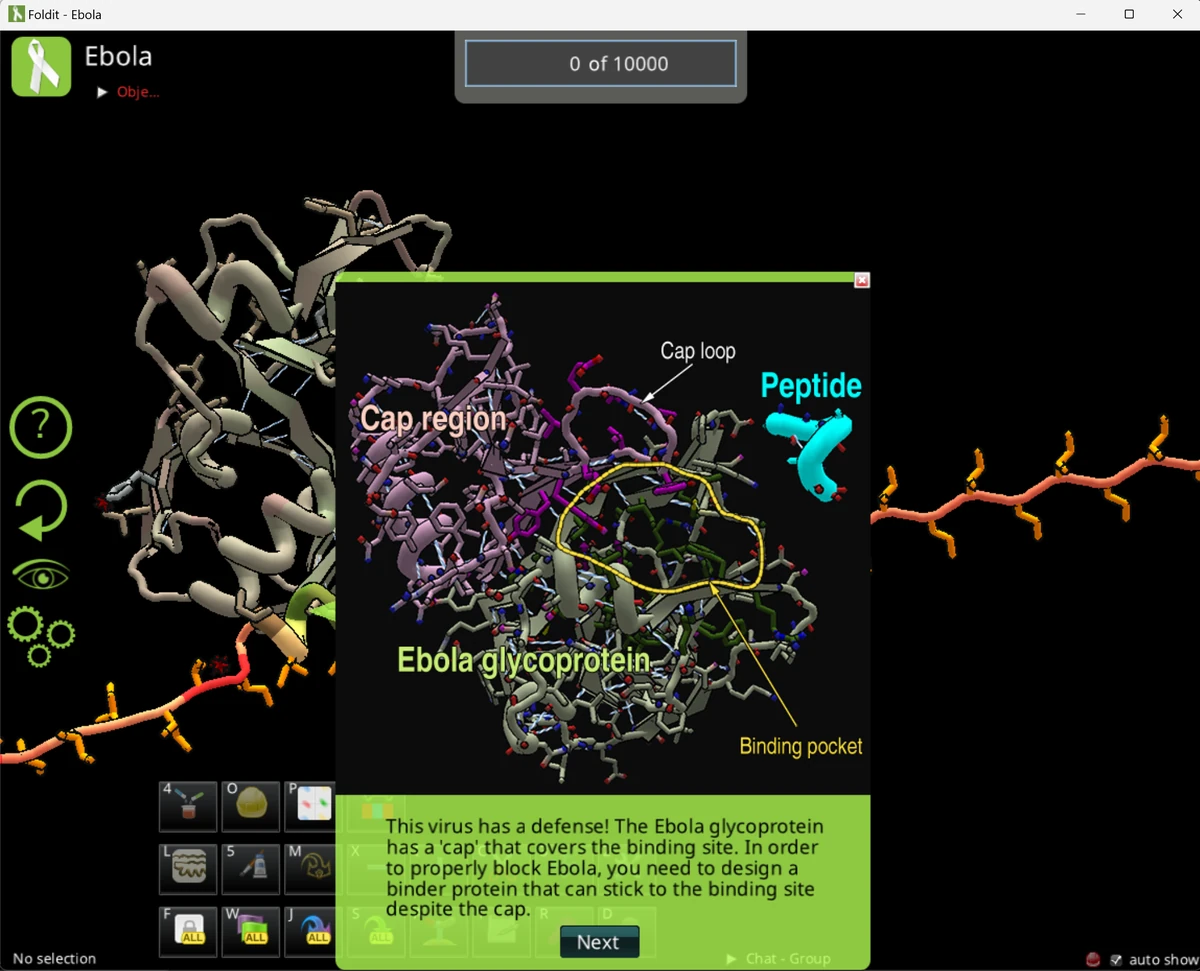Image resolution: width=1200 pixels, height=971 pixels.
Task: Select the purple ribbon ALL tool labeled W
Action: 250,931
